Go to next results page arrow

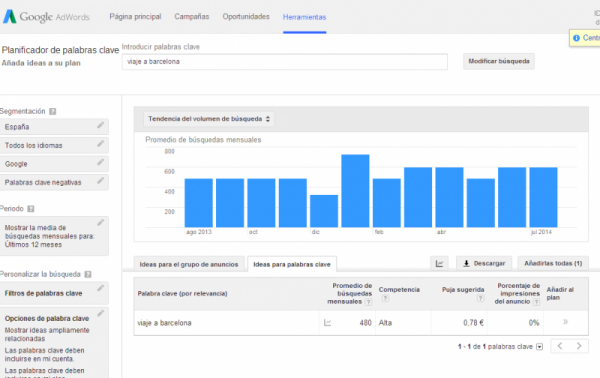tap(579, 346)
